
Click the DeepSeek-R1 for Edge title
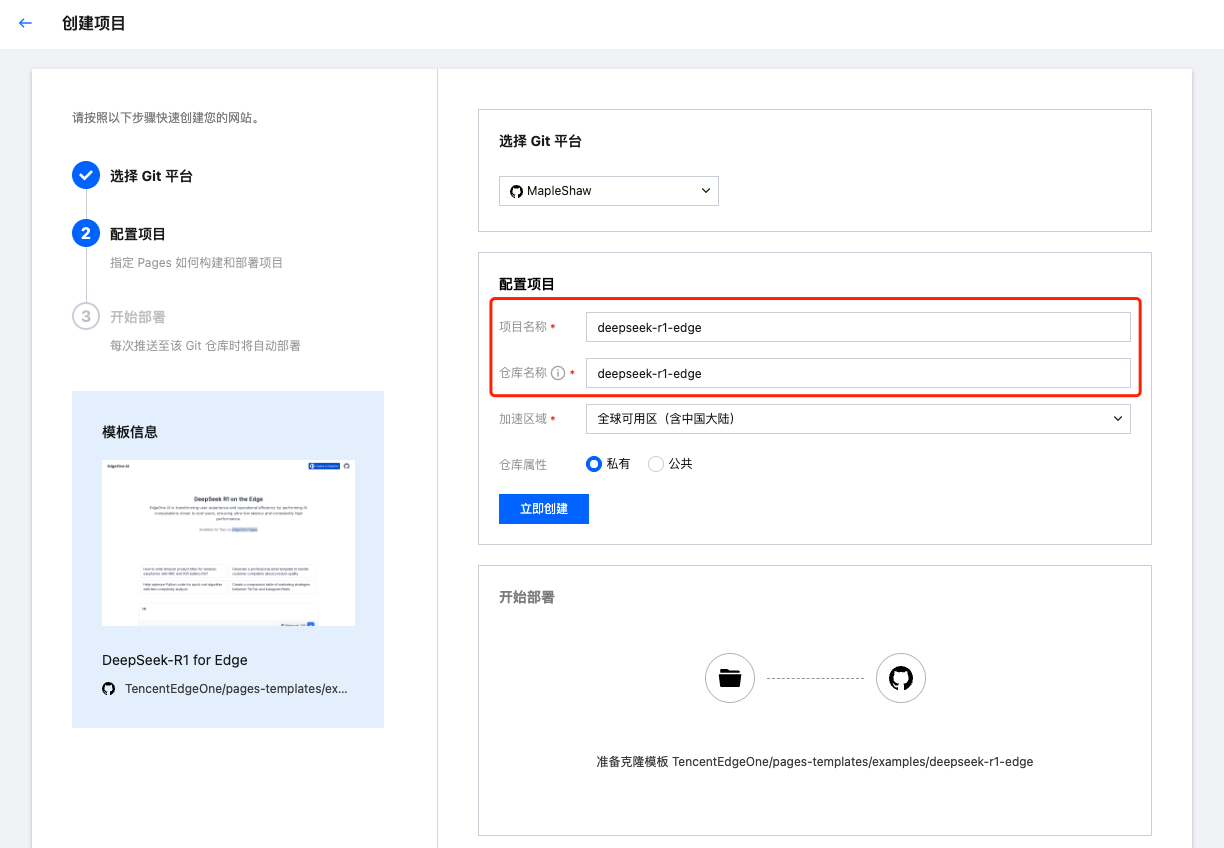tap(175, 660)
